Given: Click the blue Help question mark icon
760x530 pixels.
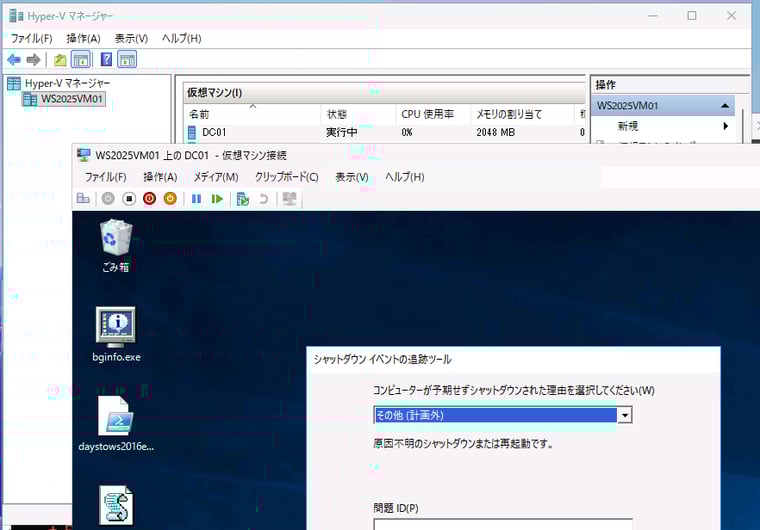Looking at the screenshot, I should 106,60.
